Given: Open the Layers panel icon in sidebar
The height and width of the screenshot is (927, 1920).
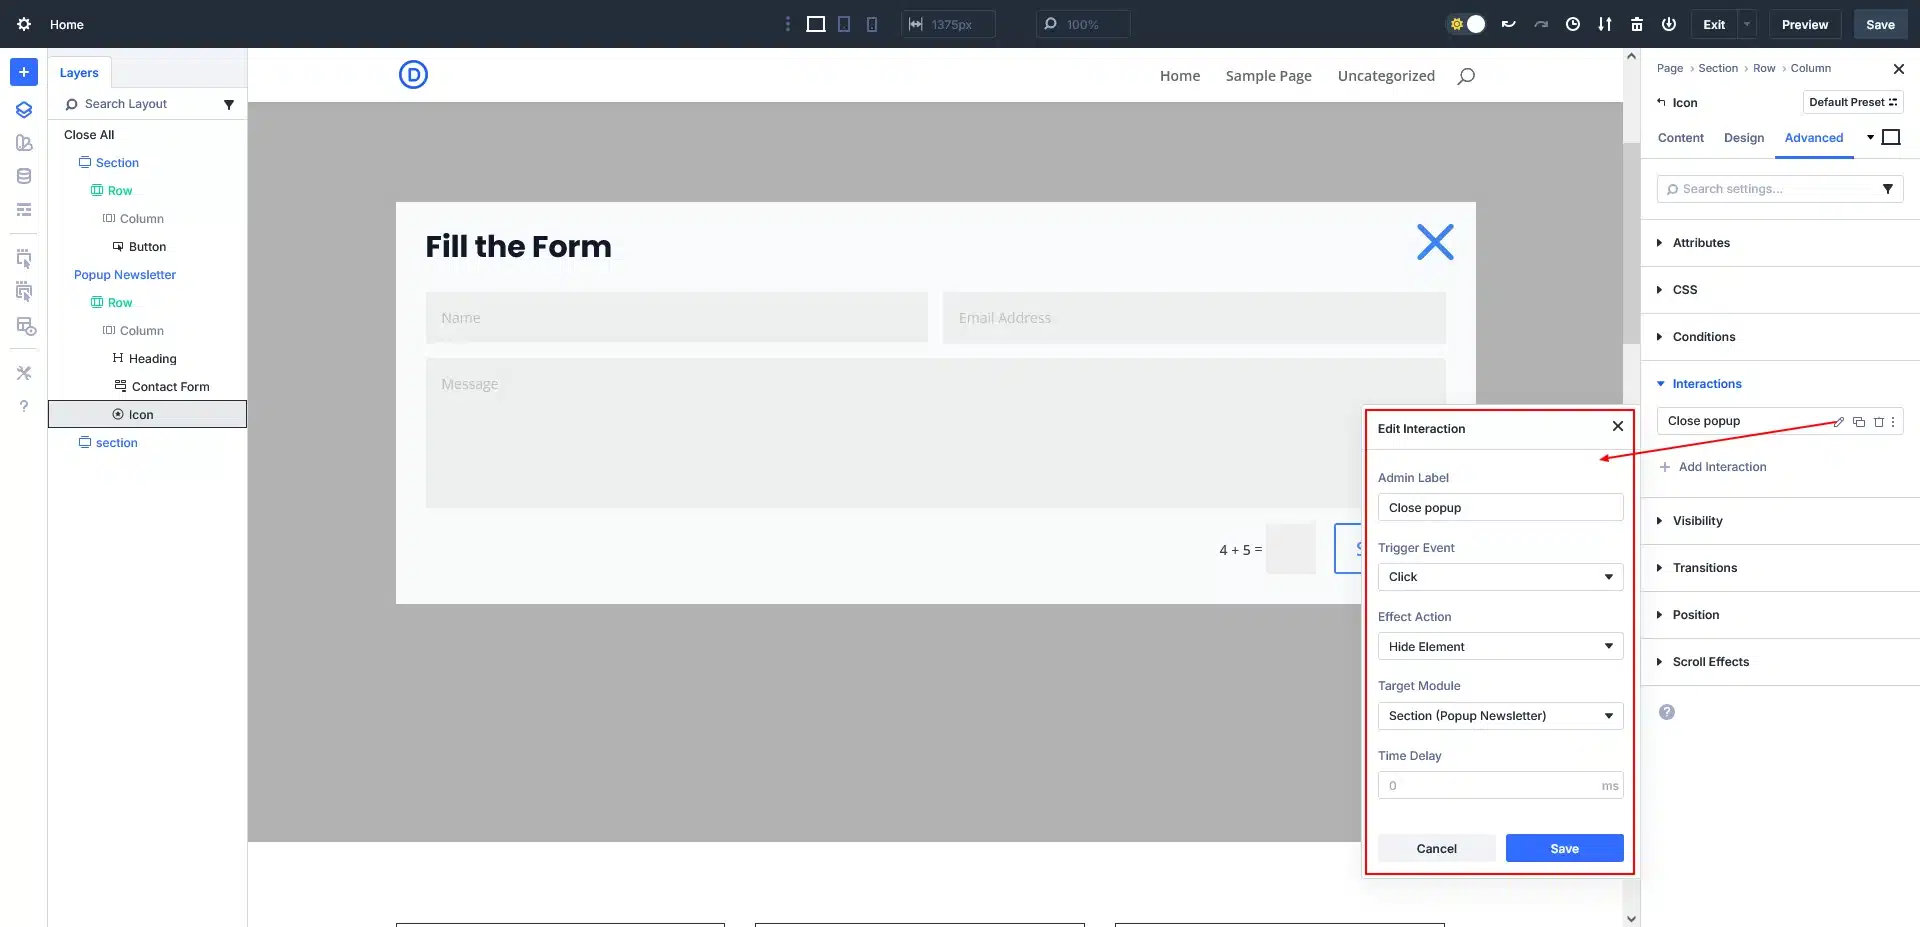Looking at the screenshot, I should click(24, 110).
